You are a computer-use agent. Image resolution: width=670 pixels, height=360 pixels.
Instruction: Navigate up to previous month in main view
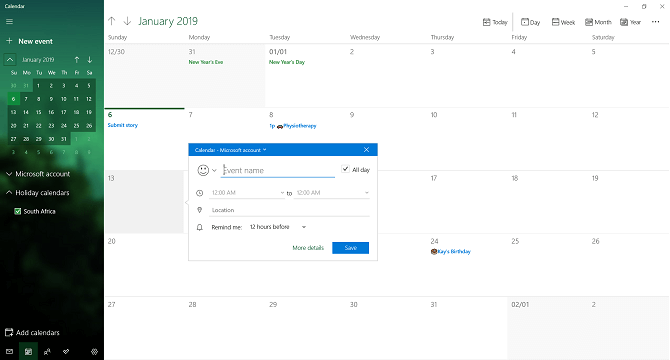click(x=112, y=21)
